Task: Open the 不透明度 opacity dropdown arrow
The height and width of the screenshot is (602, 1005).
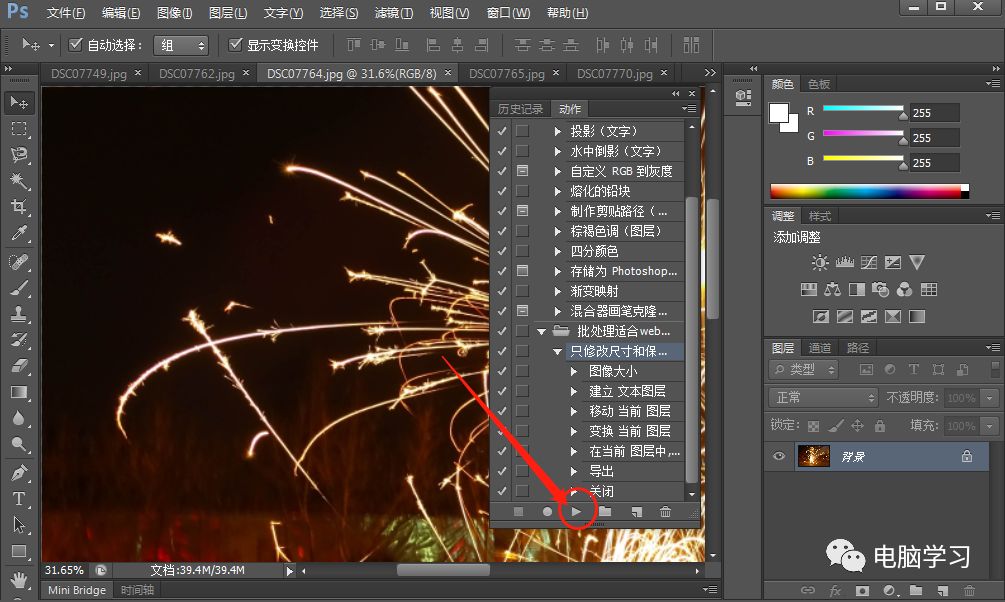Action: (x=990, y=398)
